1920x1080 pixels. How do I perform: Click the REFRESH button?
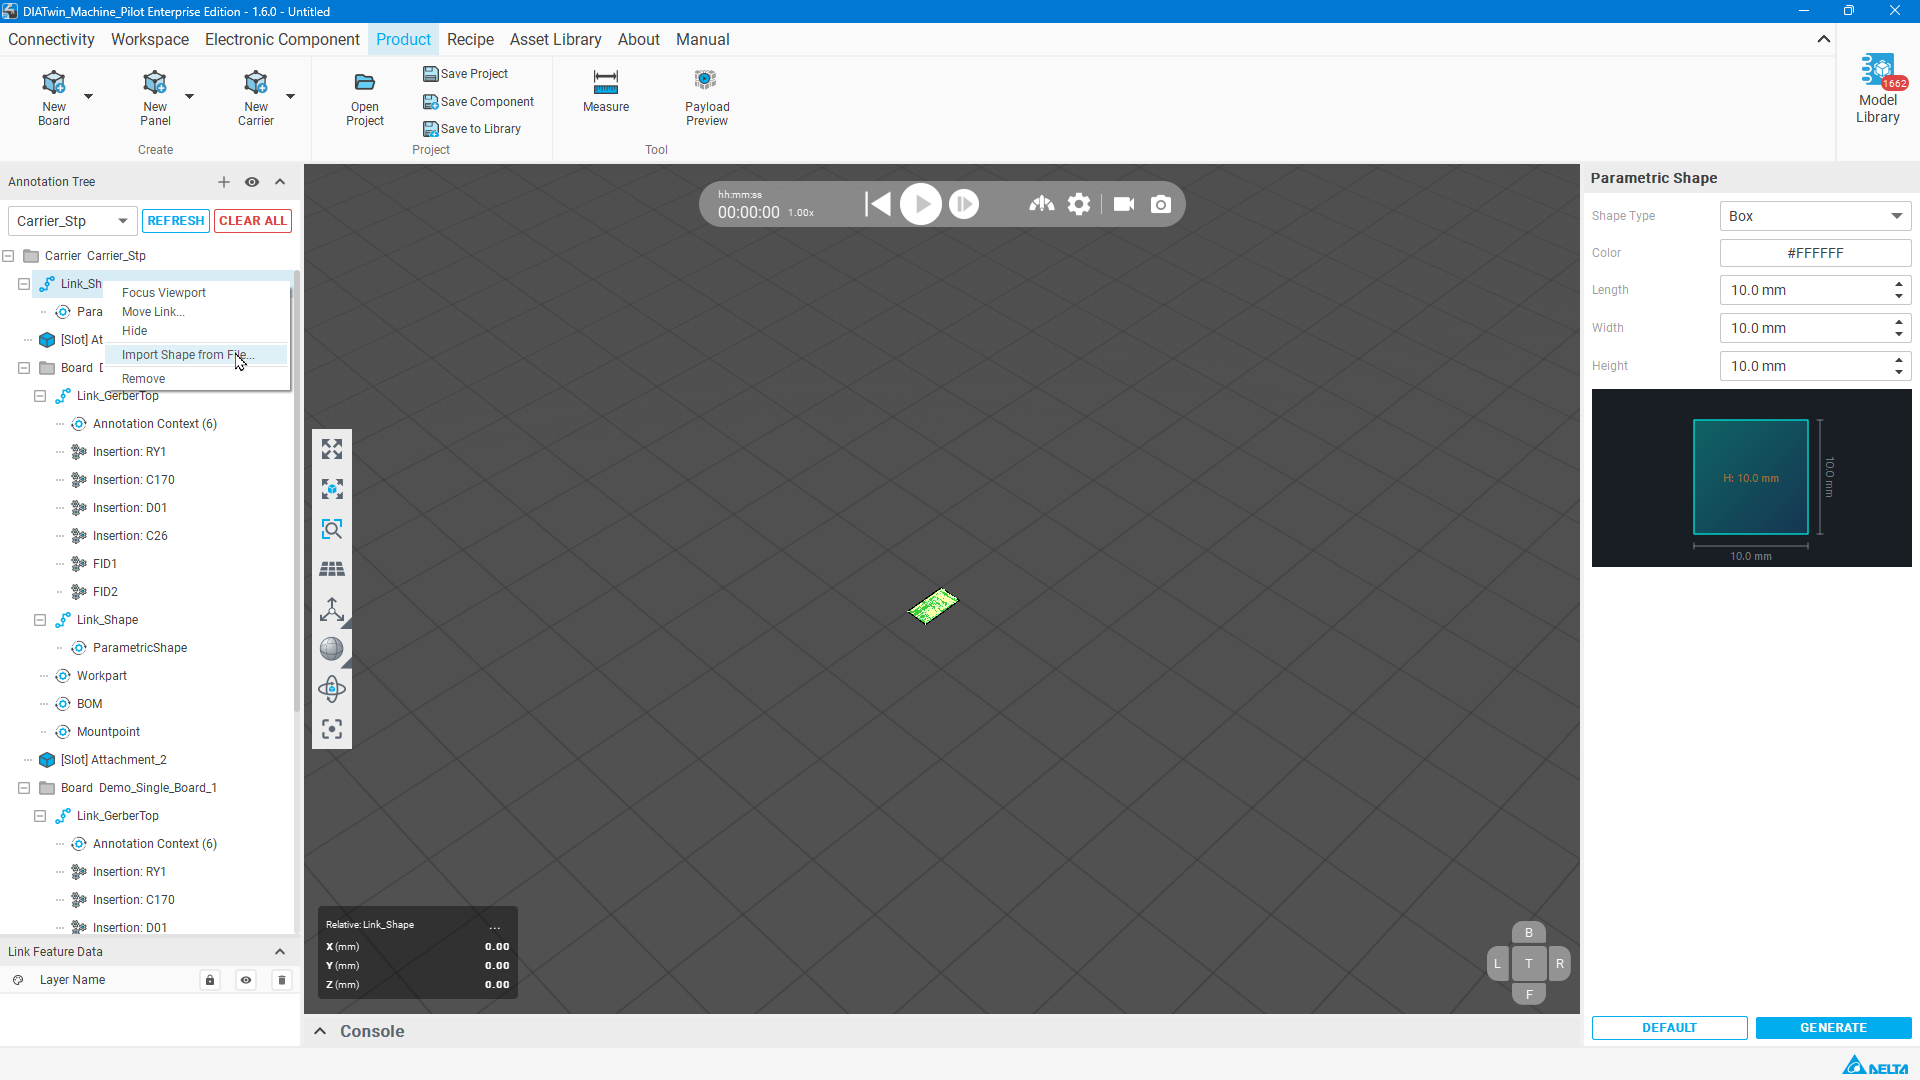(176, 221)
